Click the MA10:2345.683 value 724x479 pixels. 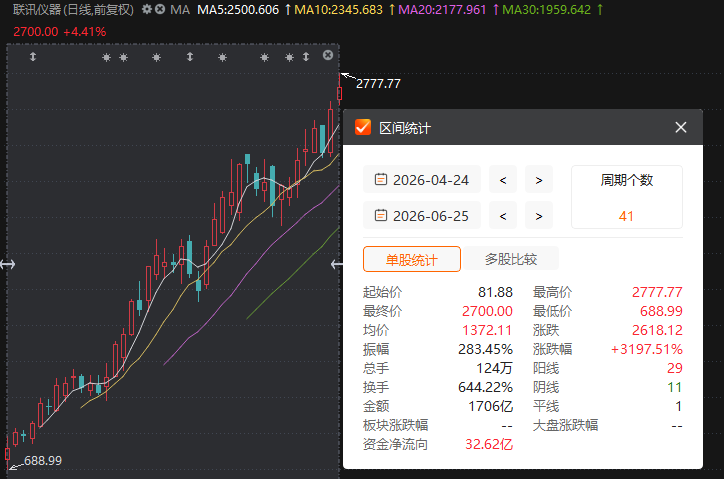[338, 9]
